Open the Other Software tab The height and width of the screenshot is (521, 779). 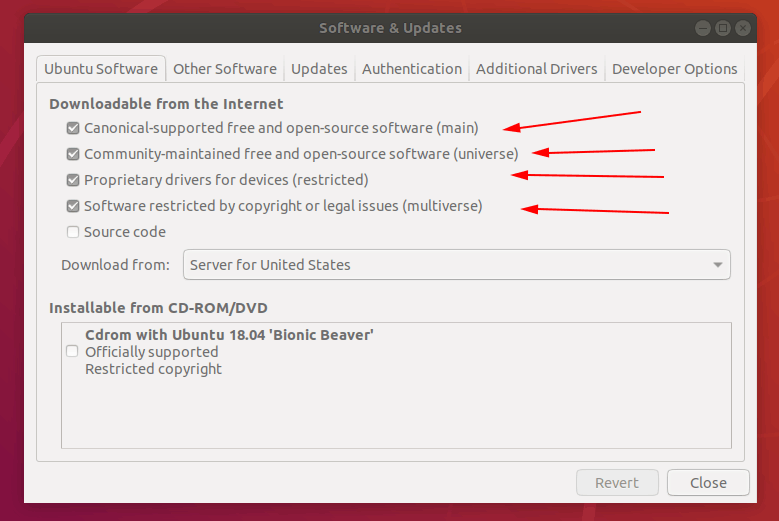(225, 69)
